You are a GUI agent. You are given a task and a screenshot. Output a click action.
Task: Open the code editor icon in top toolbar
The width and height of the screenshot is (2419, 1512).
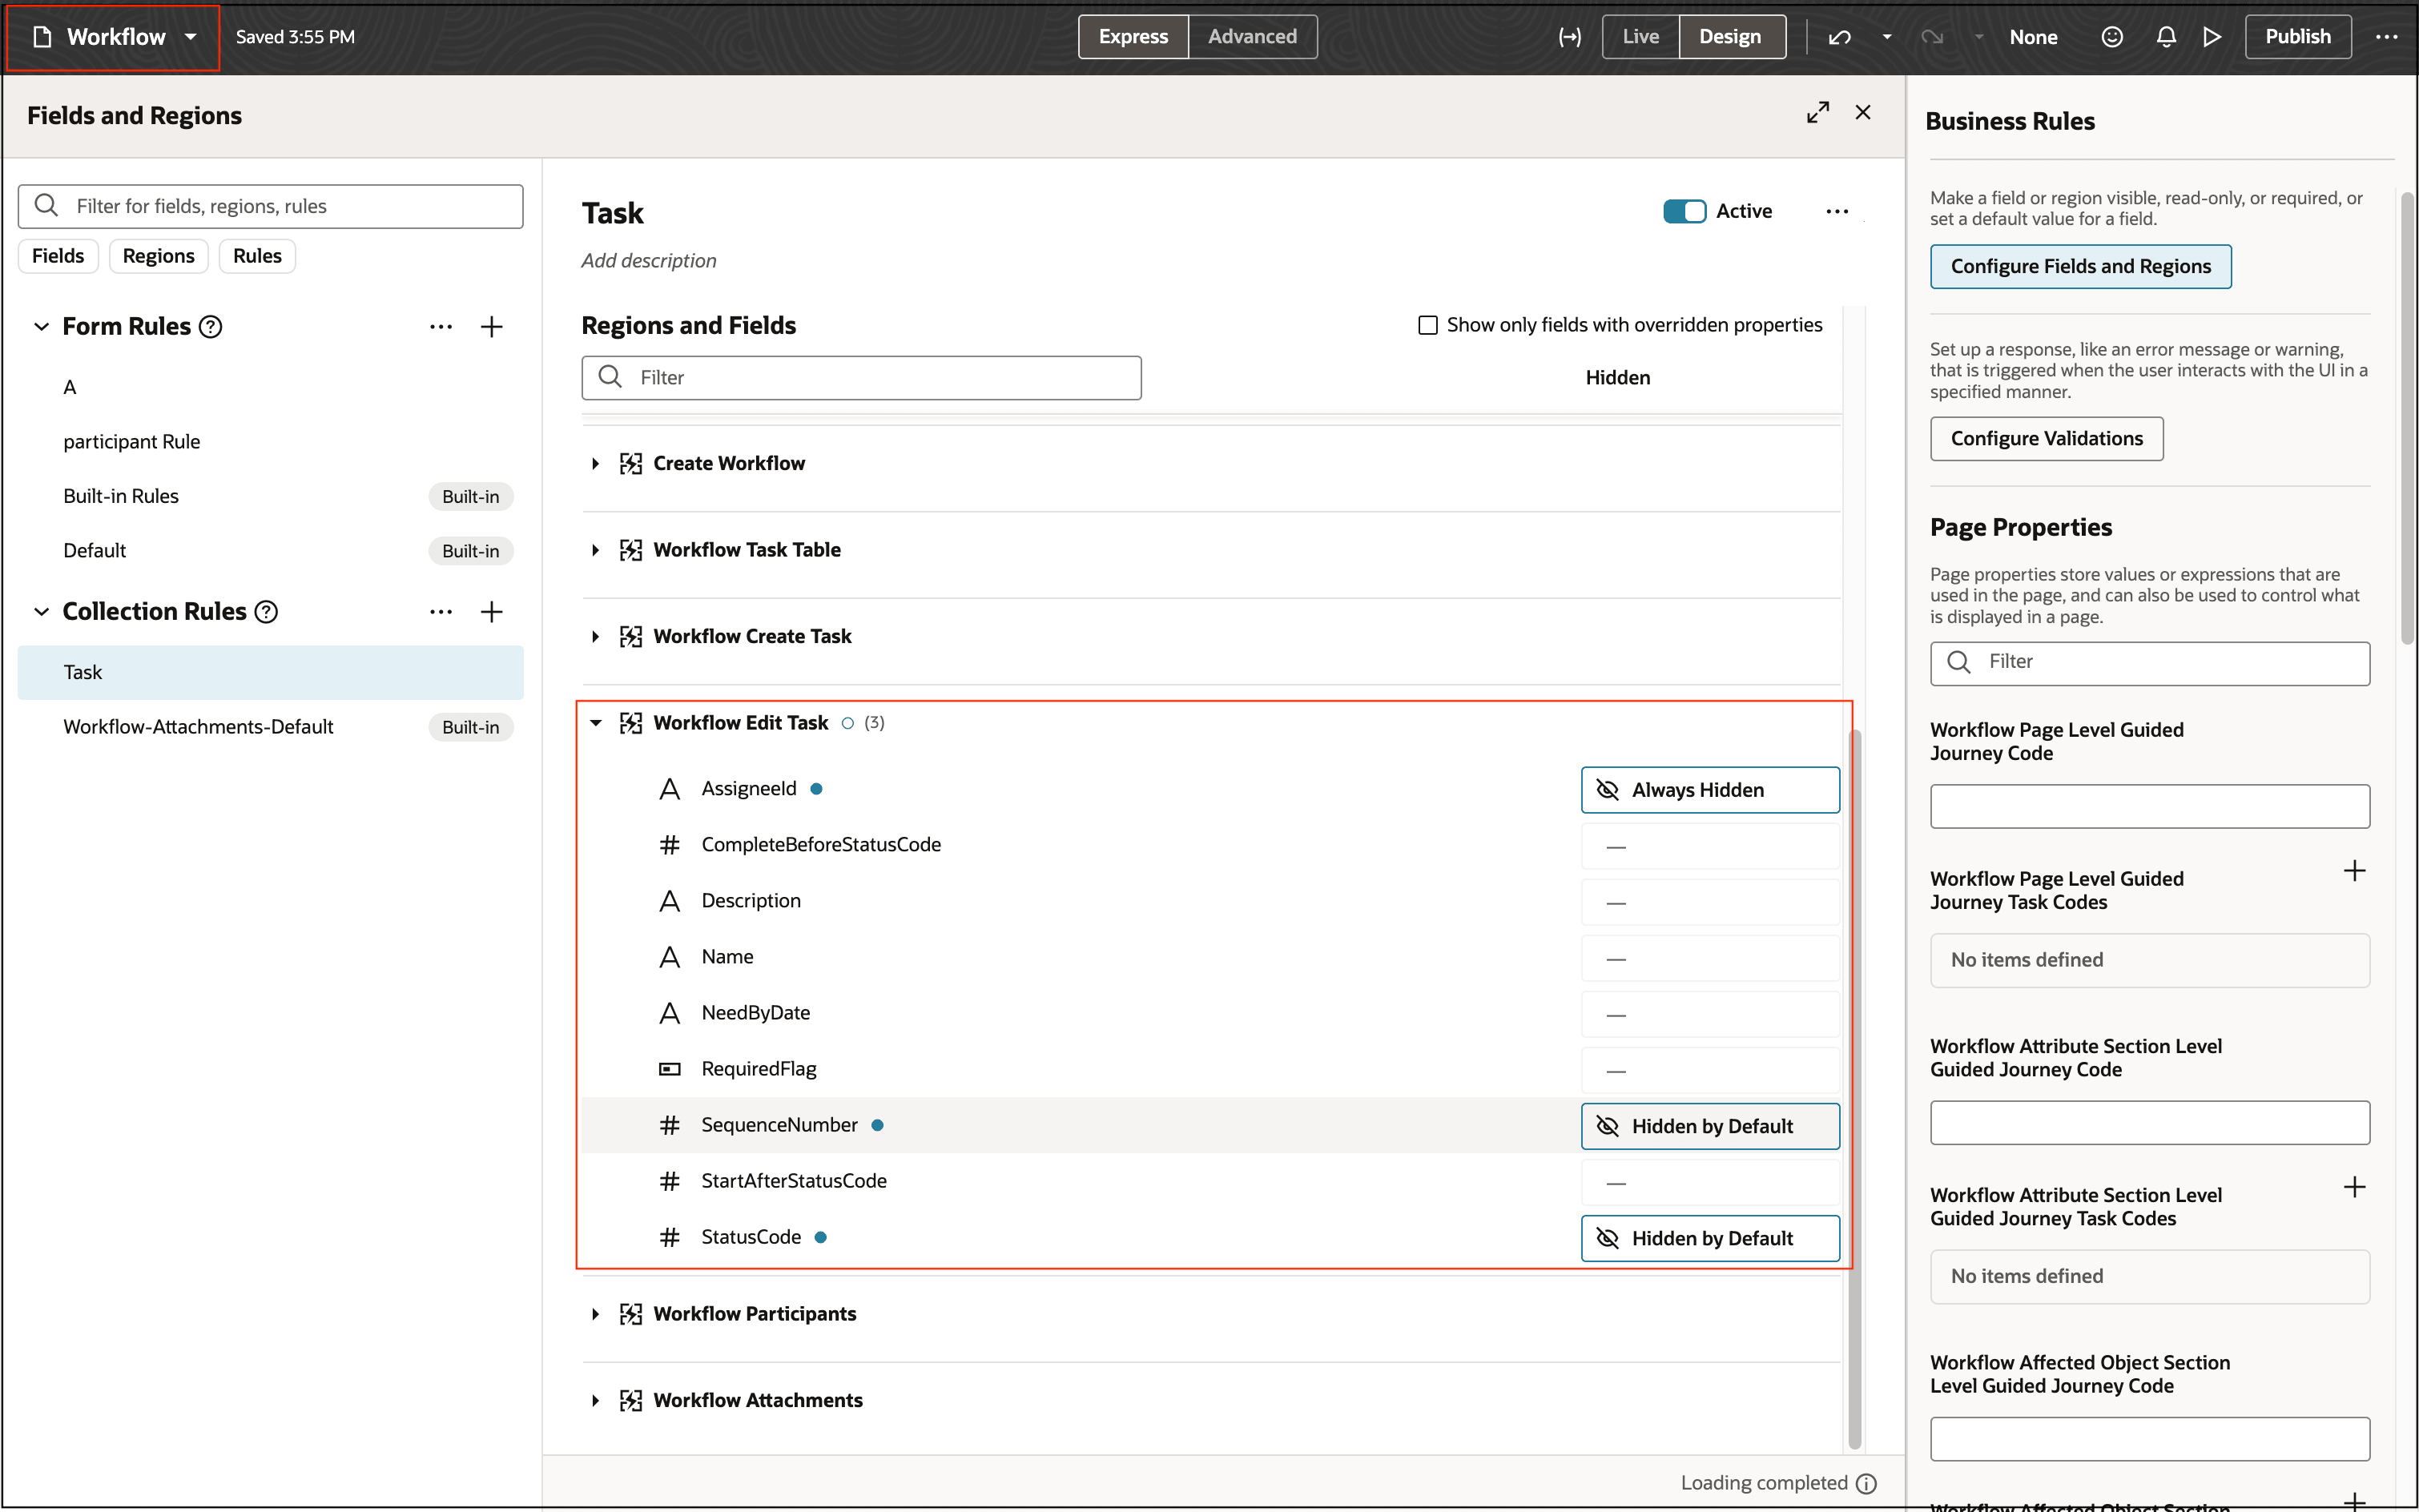[x=1569, y=36]
